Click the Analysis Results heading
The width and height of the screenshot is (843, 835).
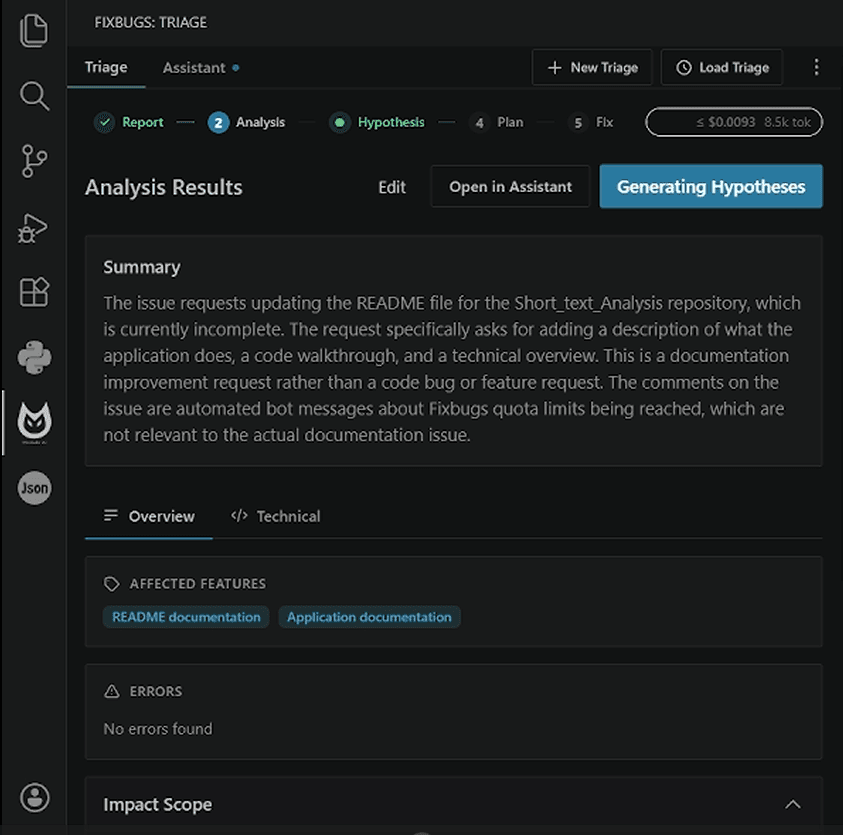point(163,188)
